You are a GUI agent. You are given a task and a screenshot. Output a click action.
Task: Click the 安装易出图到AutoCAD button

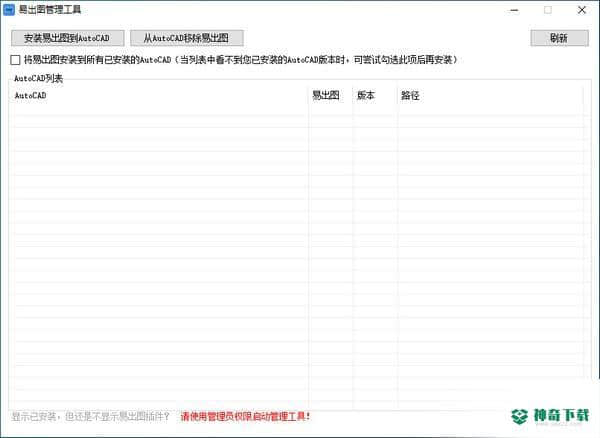[68, 38]
